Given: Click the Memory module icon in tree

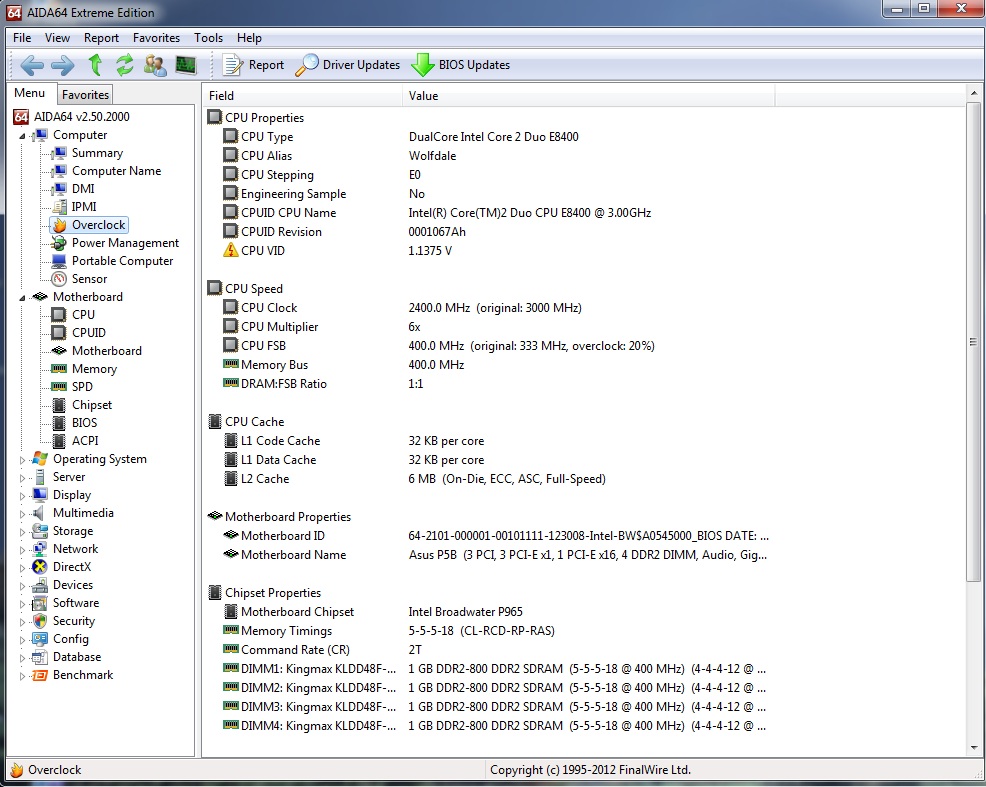Looking at the screenshot, I should (59, 369).
